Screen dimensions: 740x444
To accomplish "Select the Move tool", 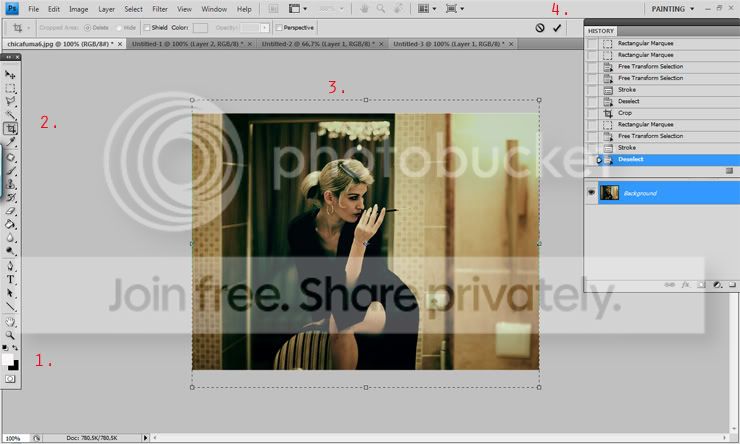I will coord(11,75).
